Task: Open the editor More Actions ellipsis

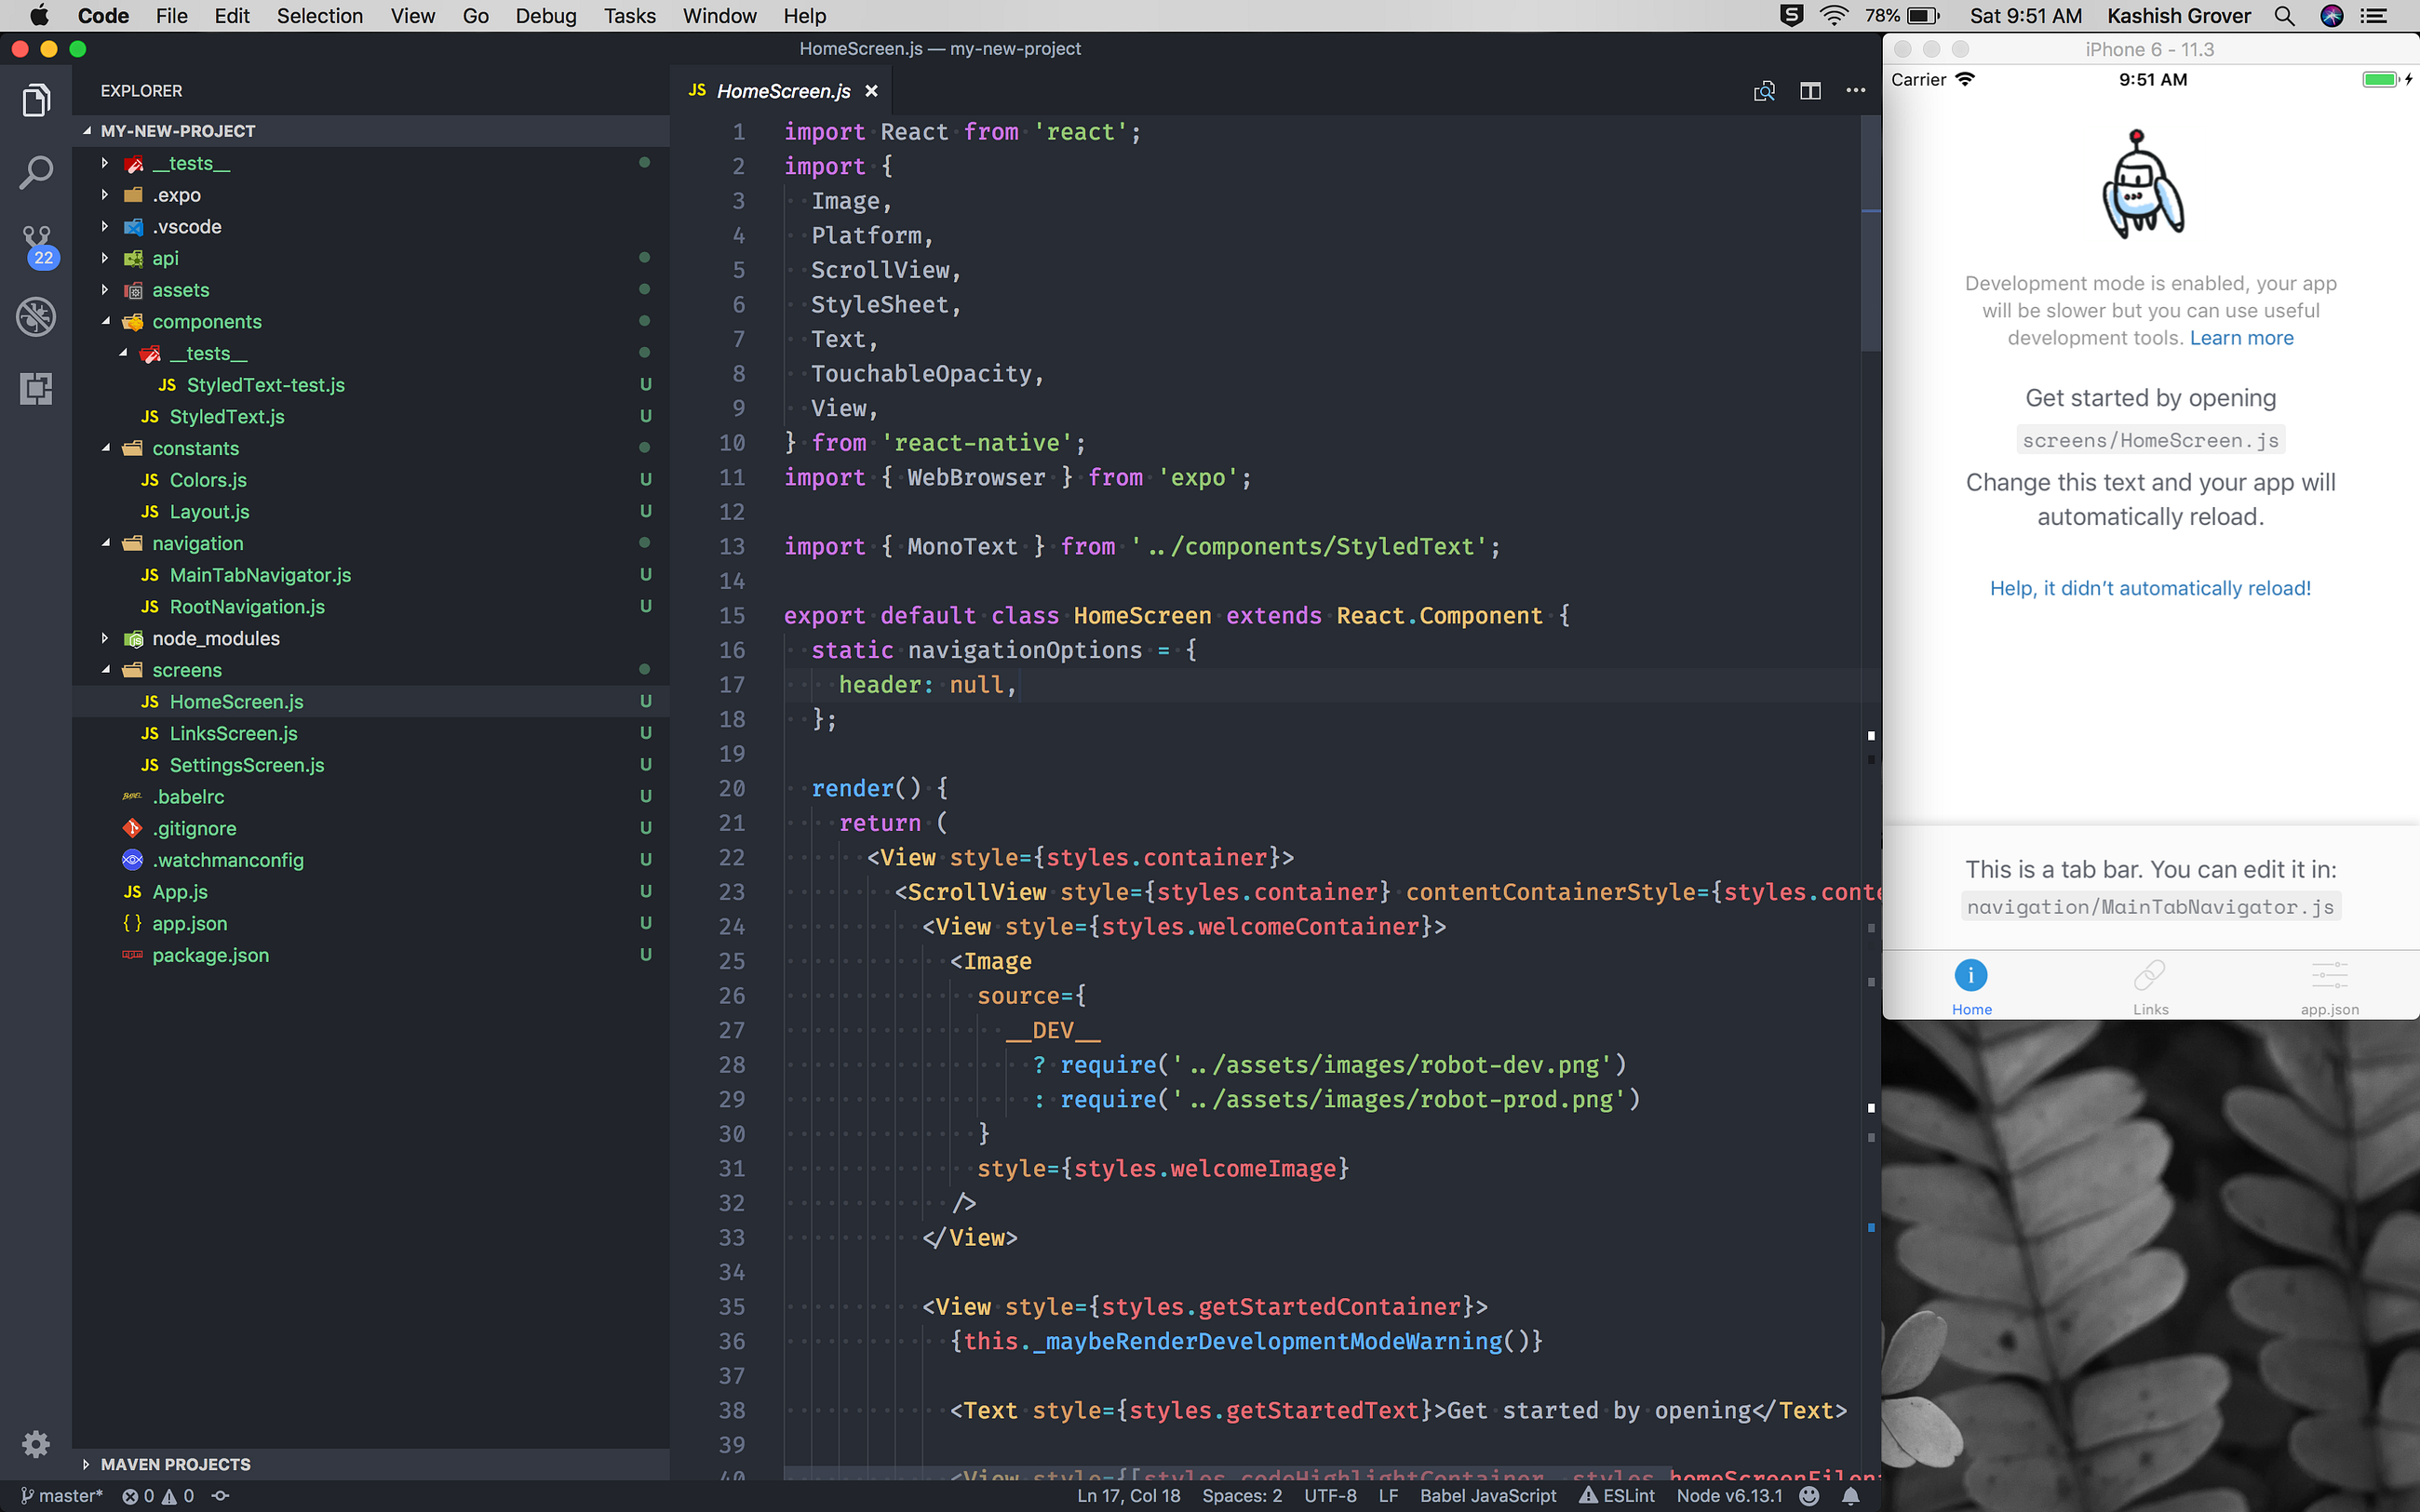Action: (1855, 91)
